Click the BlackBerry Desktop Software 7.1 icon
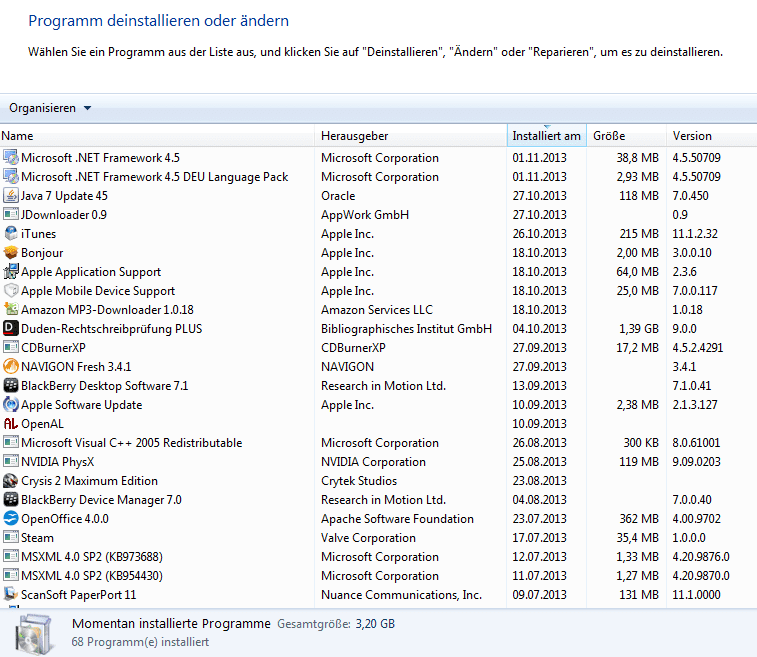Viewport: 757px width, 657px height. (x=11, y=385)
